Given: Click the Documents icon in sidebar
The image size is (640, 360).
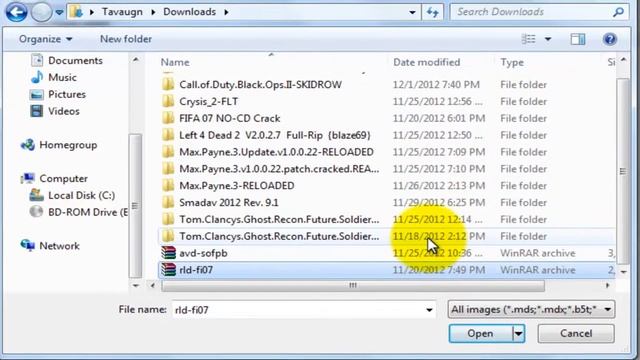Looking at the screenshot, I should [37, 60].
